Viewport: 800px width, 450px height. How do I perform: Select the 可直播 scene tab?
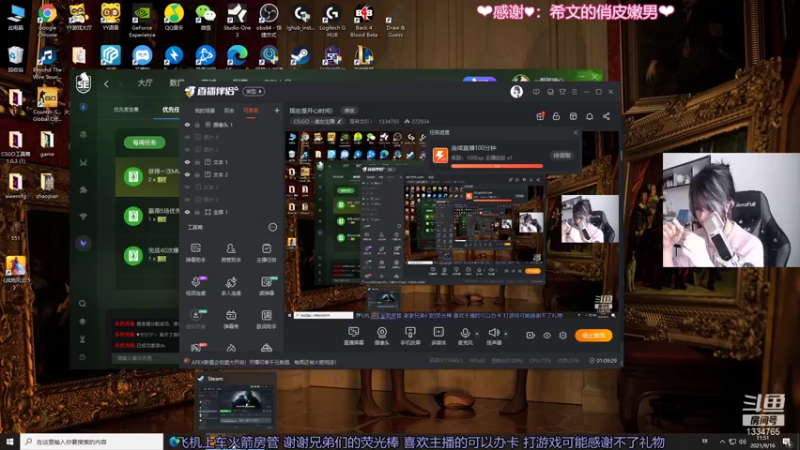[251, 110]
